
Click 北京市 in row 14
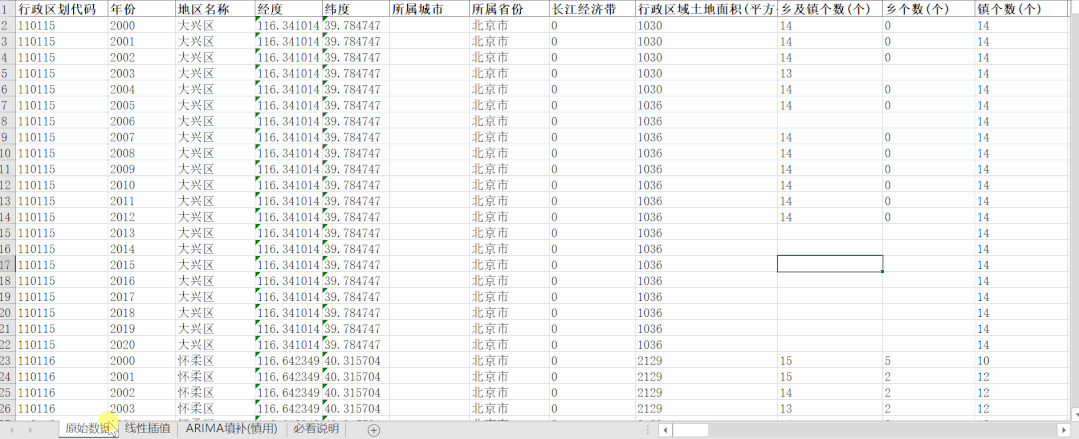click(x=509, y=217)
